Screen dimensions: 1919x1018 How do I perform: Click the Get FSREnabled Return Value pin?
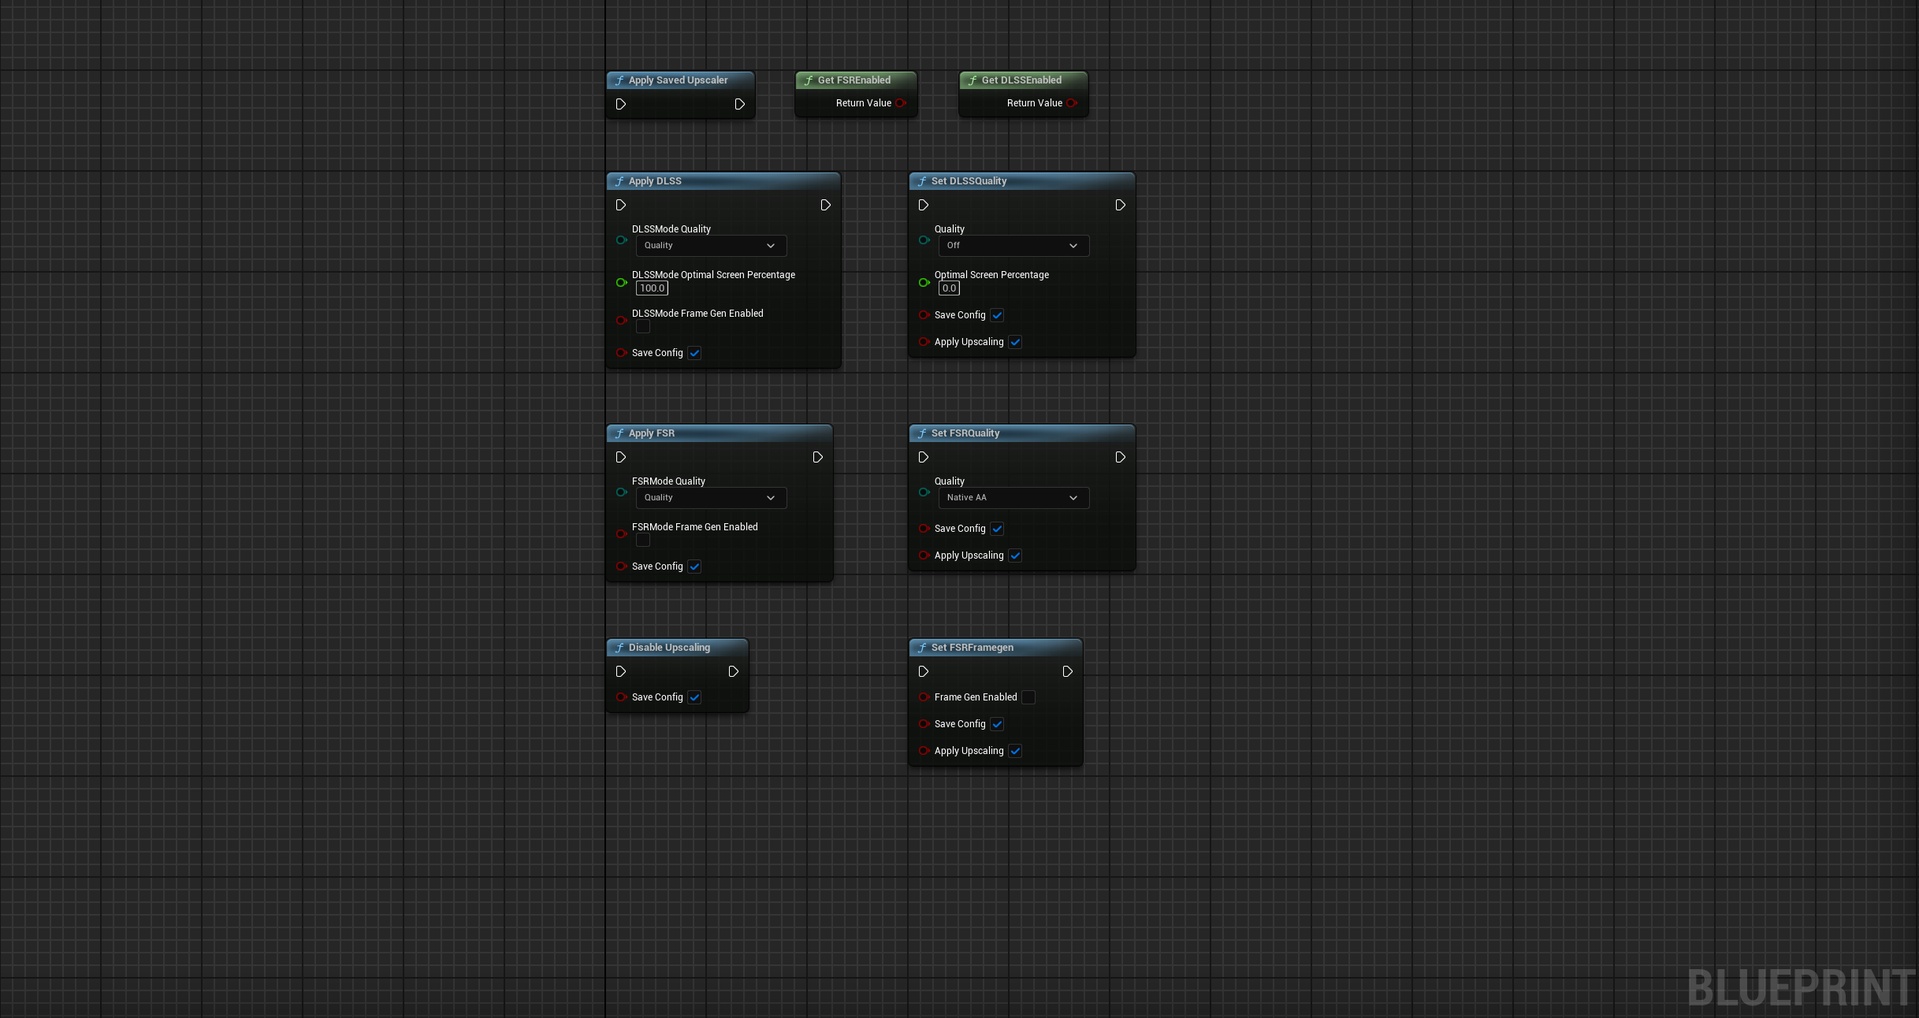click(900, 103)
